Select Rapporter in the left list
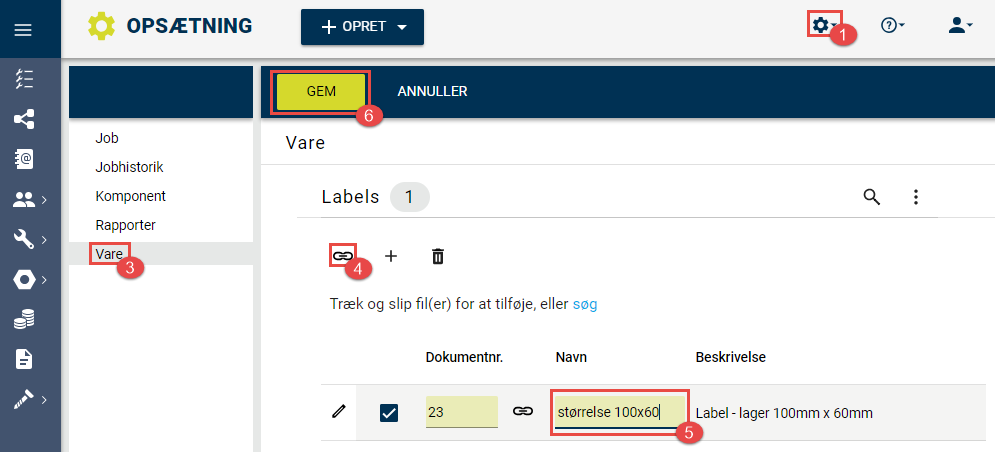Viewport: 995px width, 452px height. [x=126, y=225]
